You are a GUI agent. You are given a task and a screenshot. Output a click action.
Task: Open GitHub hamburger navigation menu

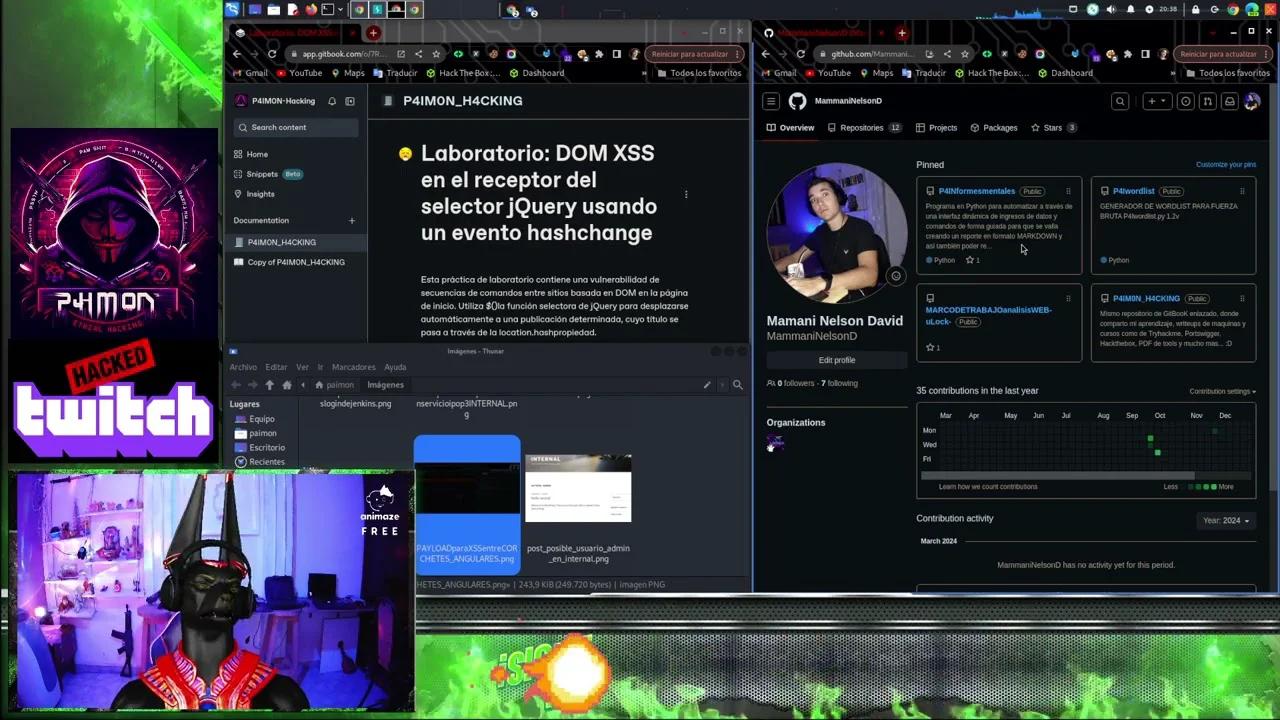(x=771, y=101)
